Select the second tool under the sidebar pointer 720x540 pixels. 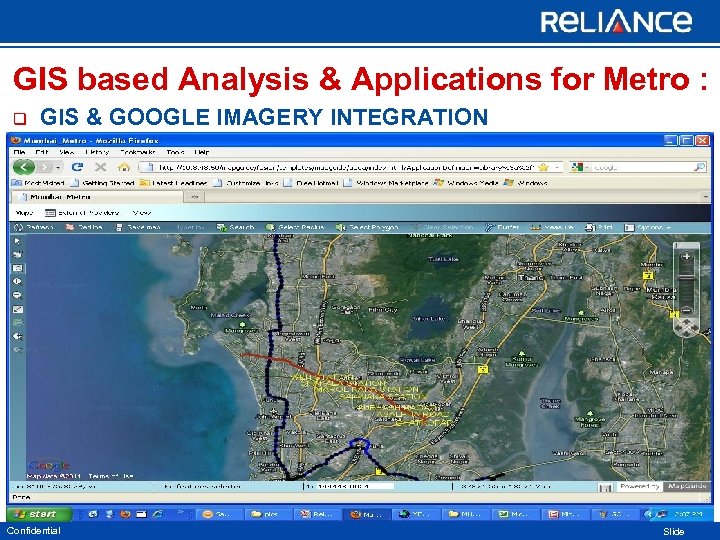point(17,254)
